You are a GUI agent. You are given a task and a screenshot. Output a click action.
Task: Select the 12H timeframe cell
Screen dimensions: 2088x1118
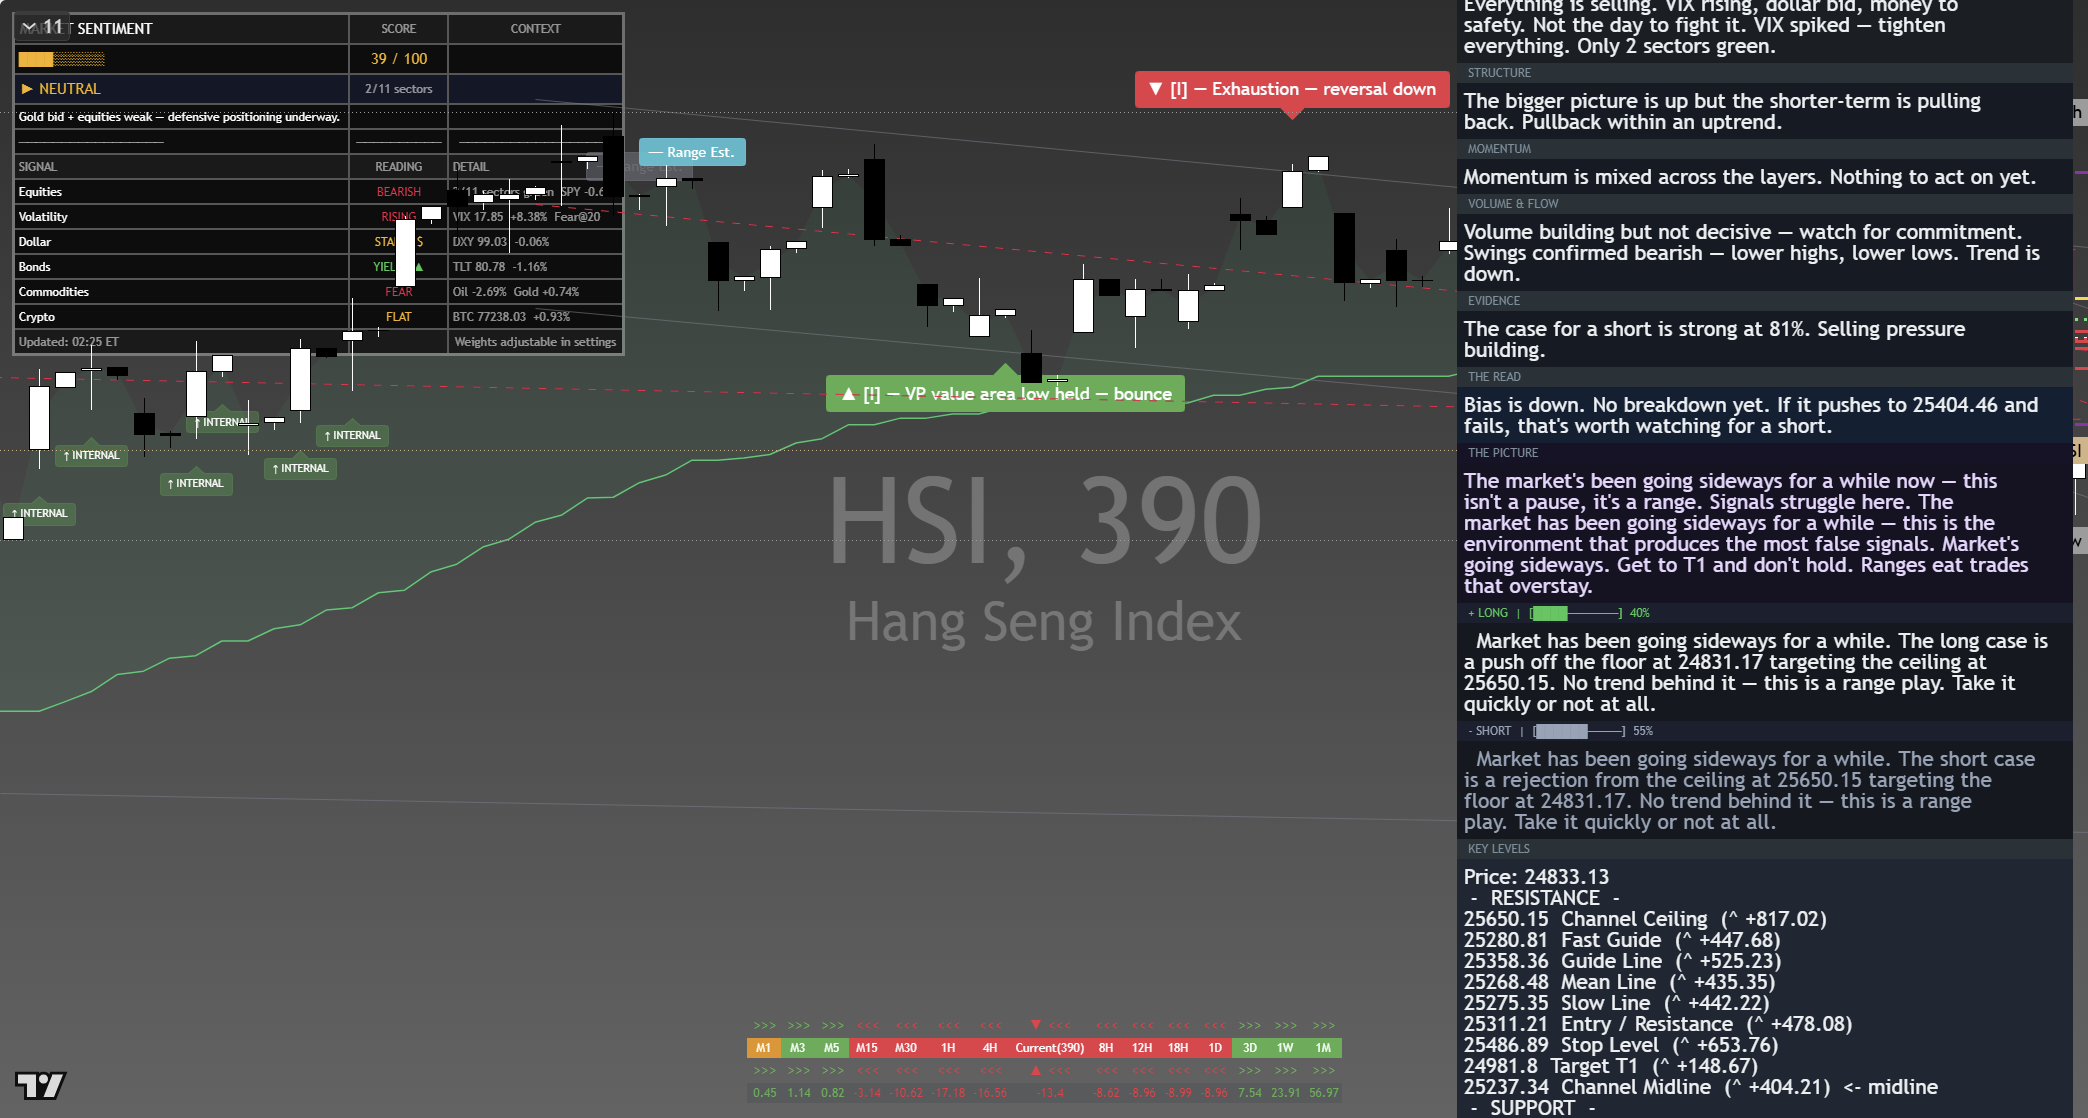(x=1142, y=1048)
